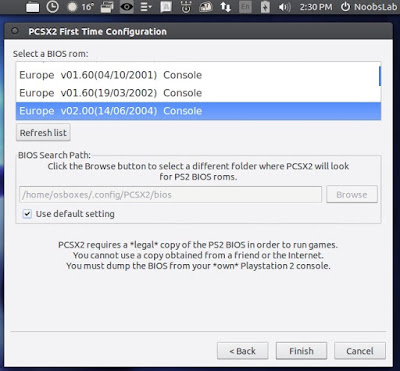
Task: Click the Browse button
Action: point(352,195)
